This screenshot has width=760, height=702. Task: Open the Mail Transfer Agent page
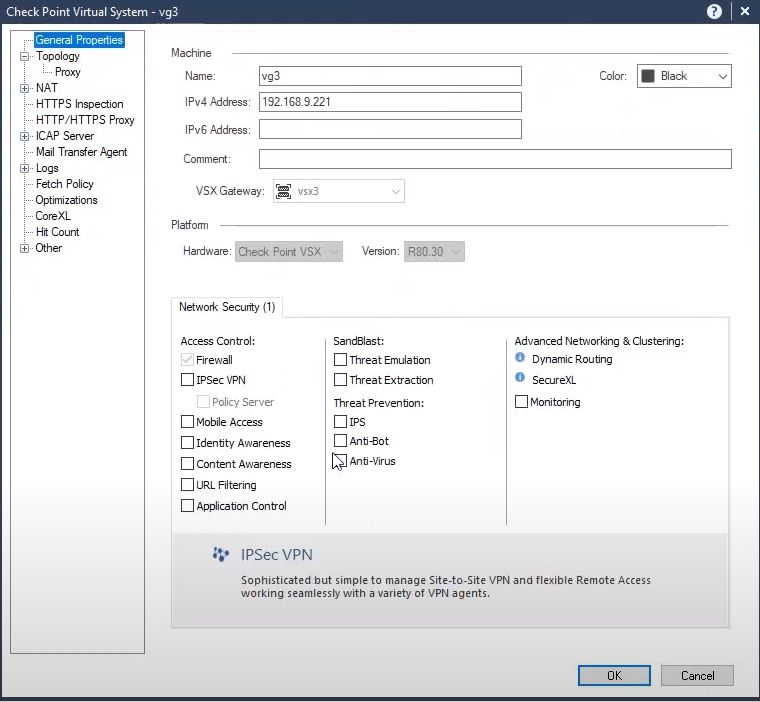tap(81, 152)
